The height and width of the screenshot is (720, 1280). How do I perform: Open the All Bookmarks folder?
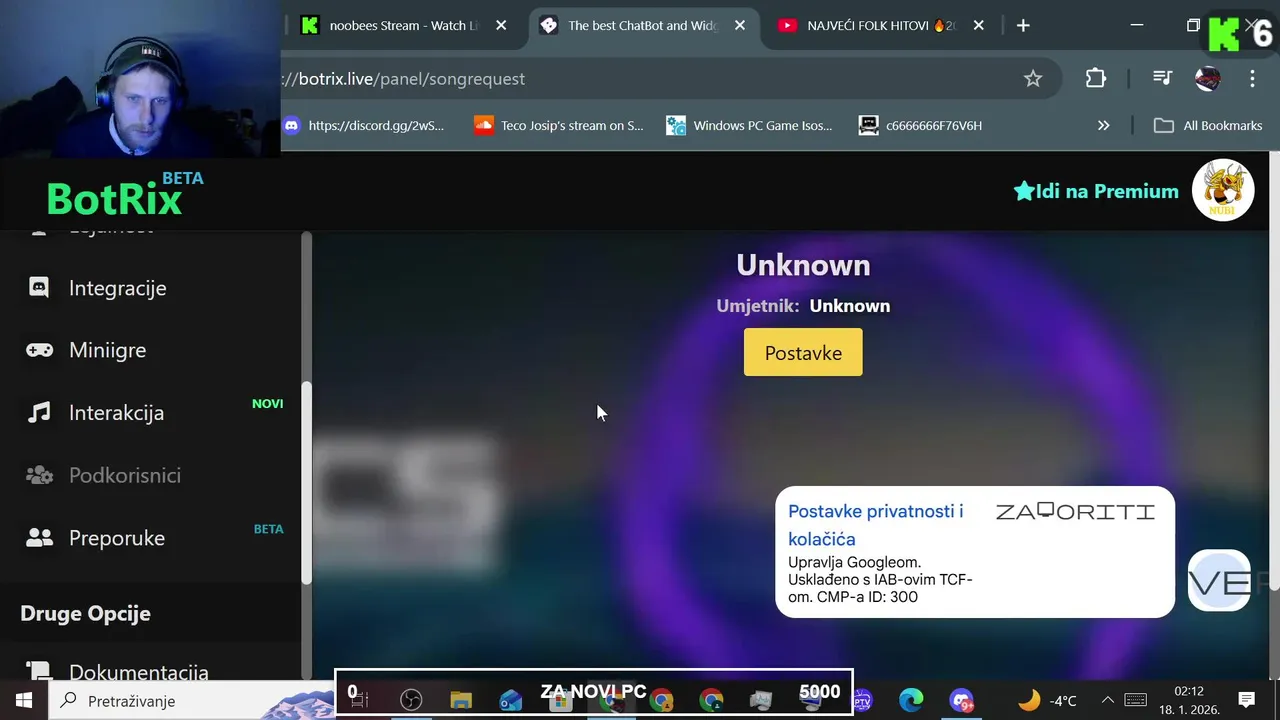tap(1208, 125)
